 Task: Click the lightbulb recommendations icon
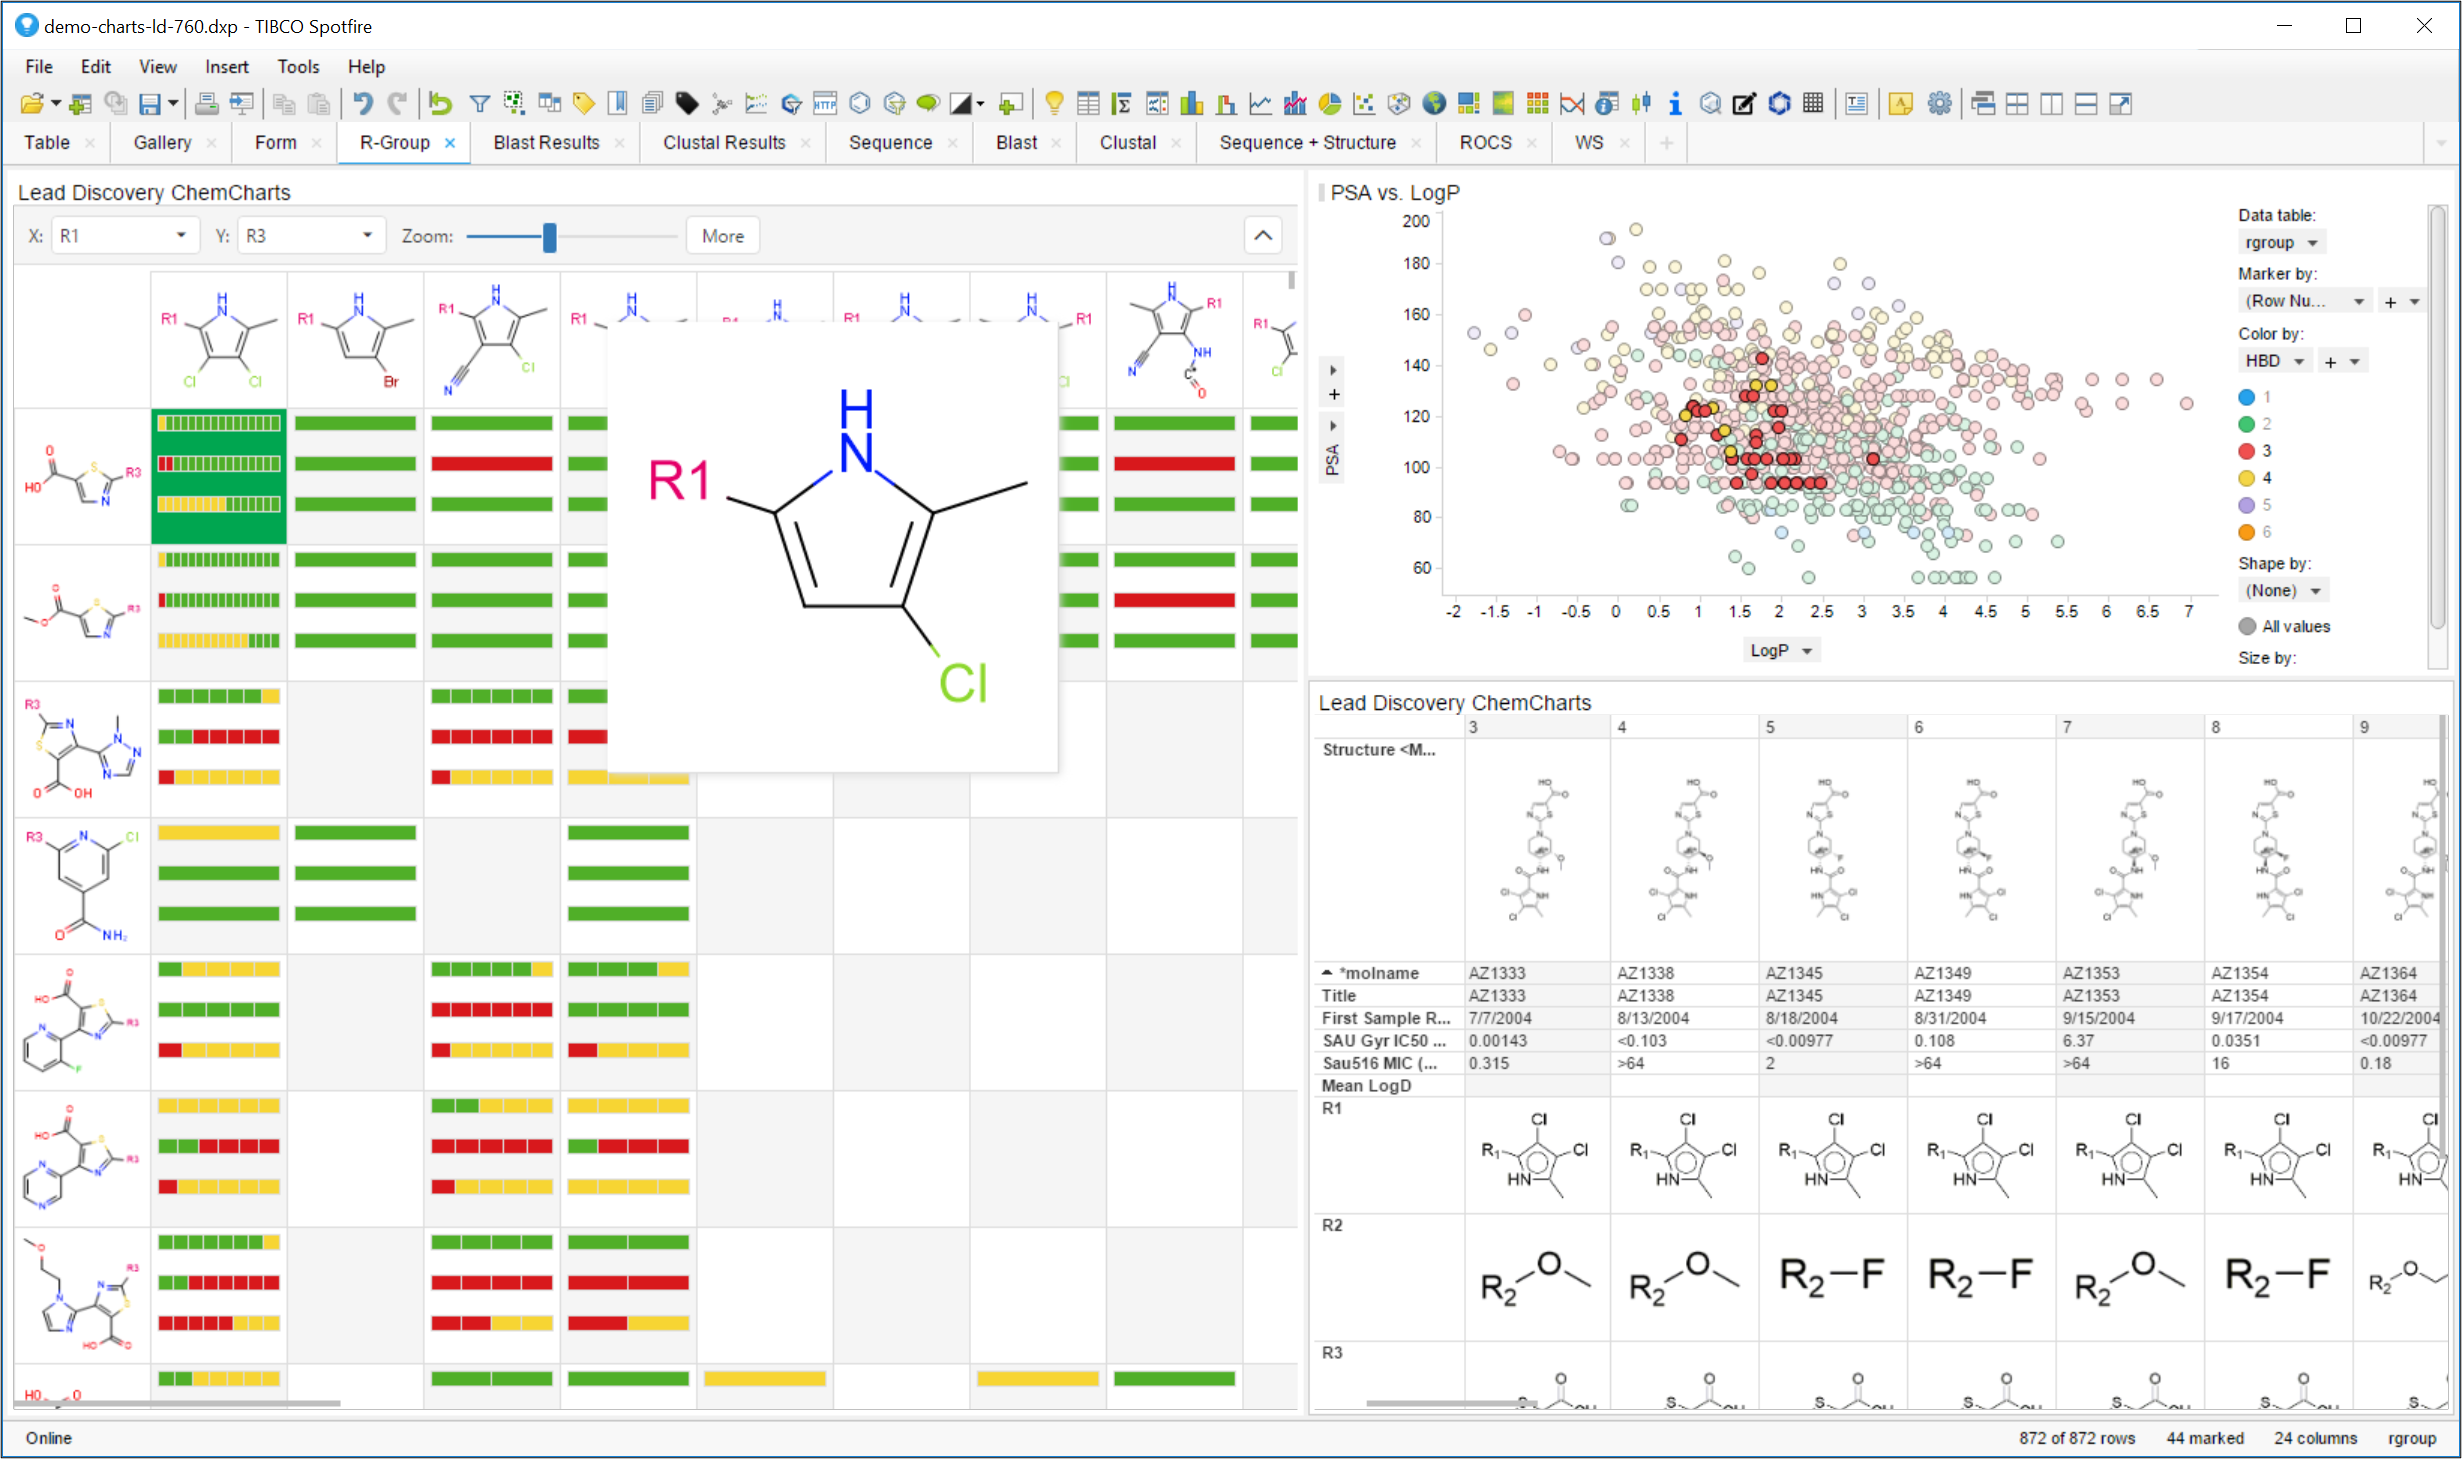[x=1054, y=103]
